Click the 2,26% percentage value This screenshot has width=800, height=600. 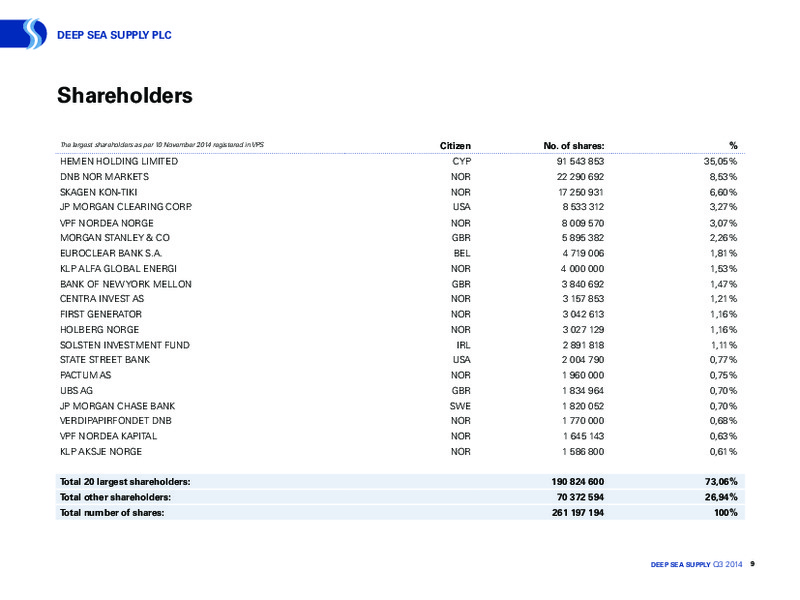[723, 238]
